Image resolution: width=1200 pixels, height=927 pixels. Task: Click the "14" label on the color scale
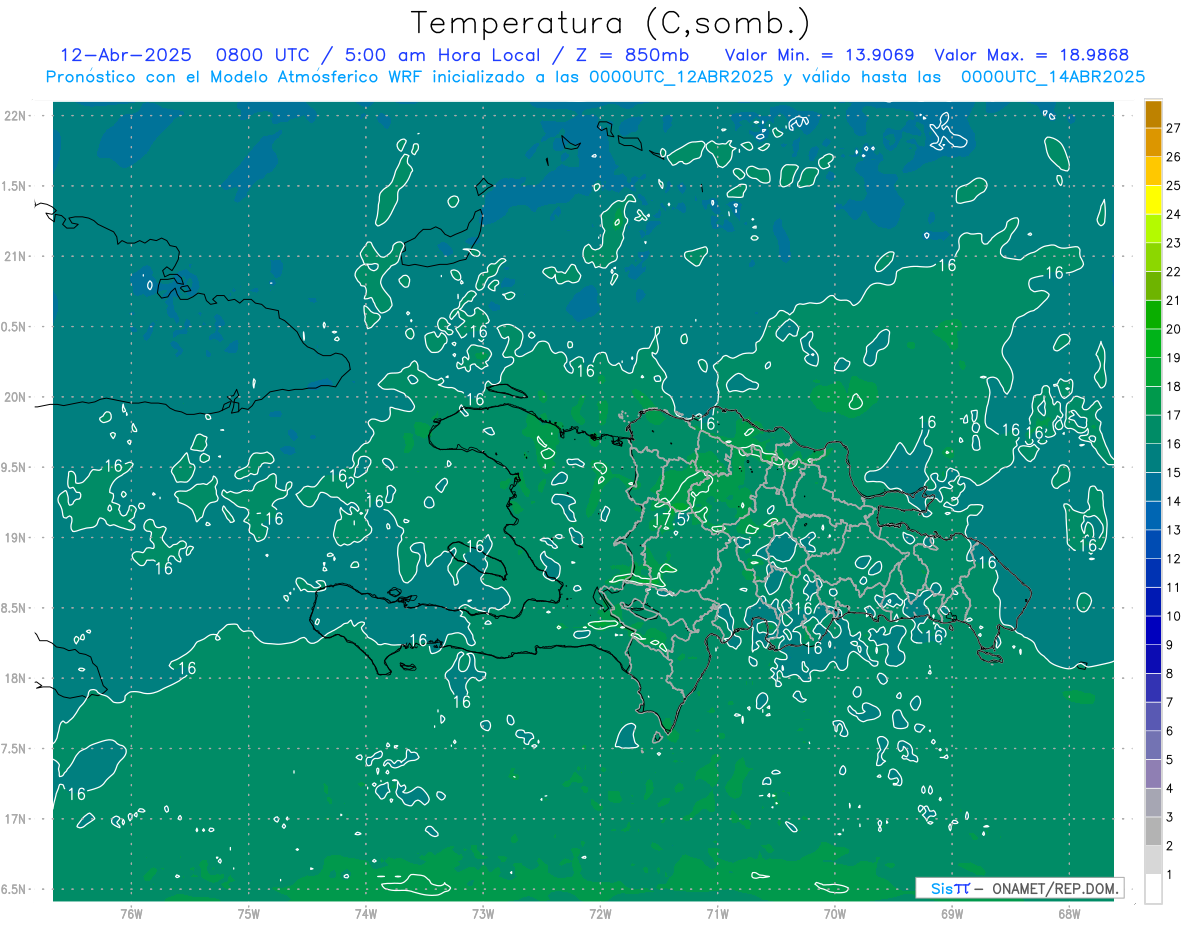1174,501
